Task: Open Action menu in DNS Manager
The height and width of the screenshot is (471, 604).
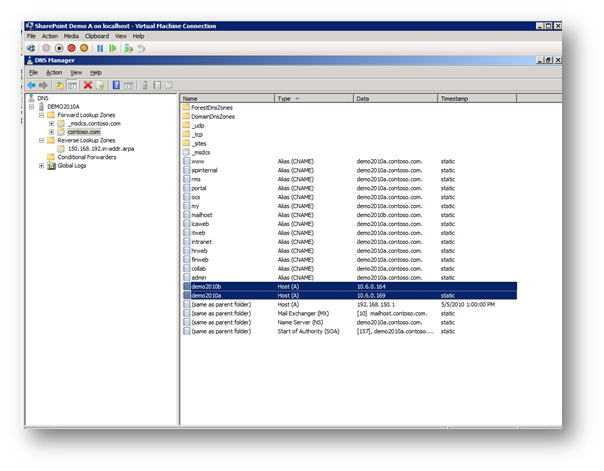Action: [54, 72]
